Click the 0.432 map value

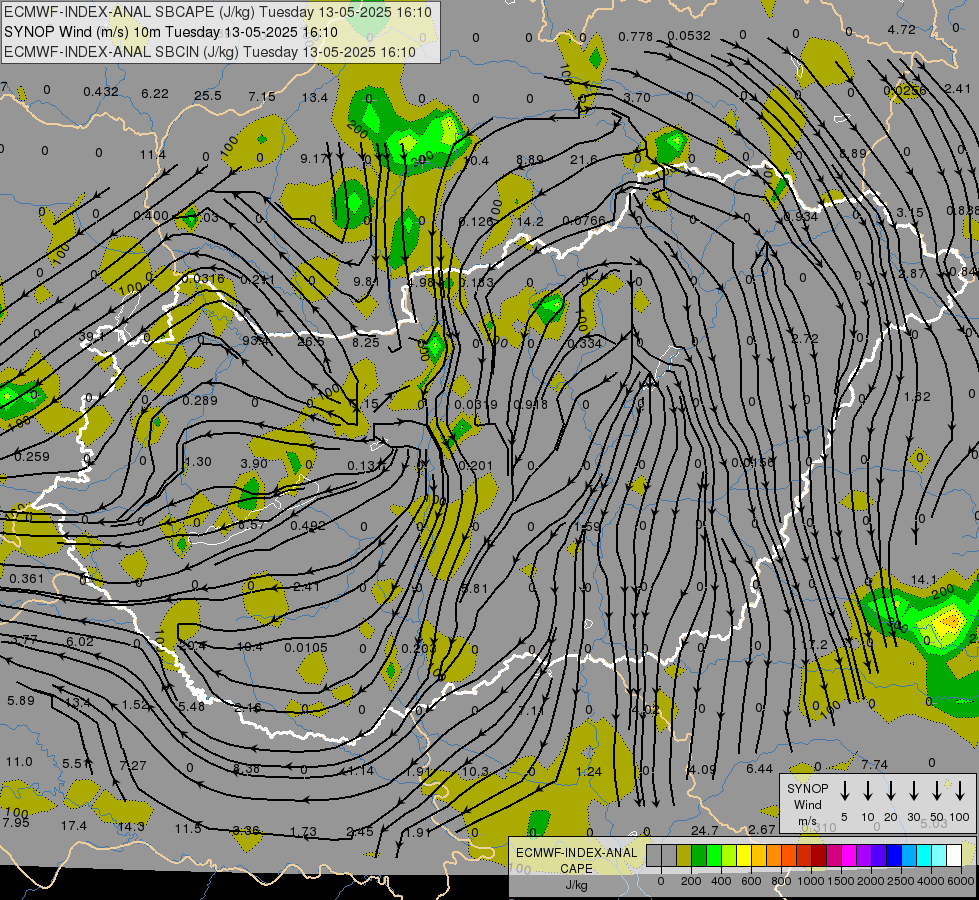[x=101, y=92]
